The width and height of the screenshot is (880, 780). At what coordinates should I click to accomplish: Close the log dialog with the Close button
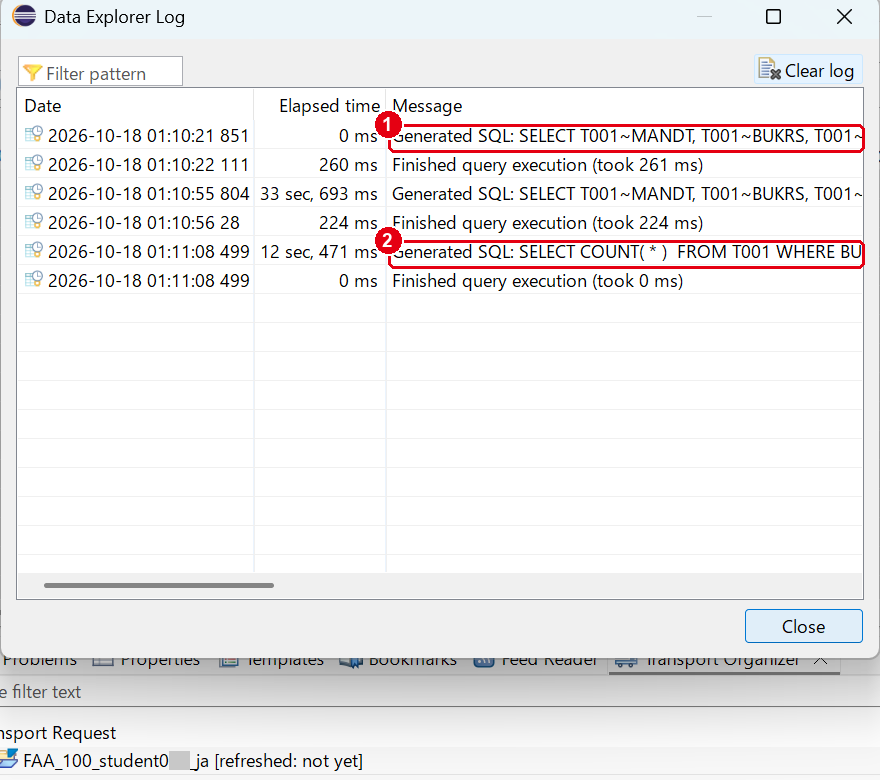pyautogui.click(x=803, y=626)
